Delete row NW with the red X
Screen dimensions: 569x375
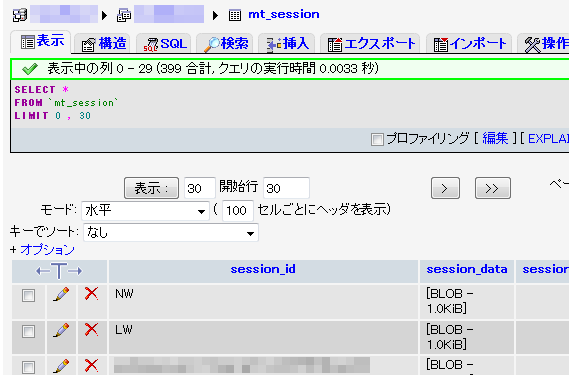tap(91, 293)
